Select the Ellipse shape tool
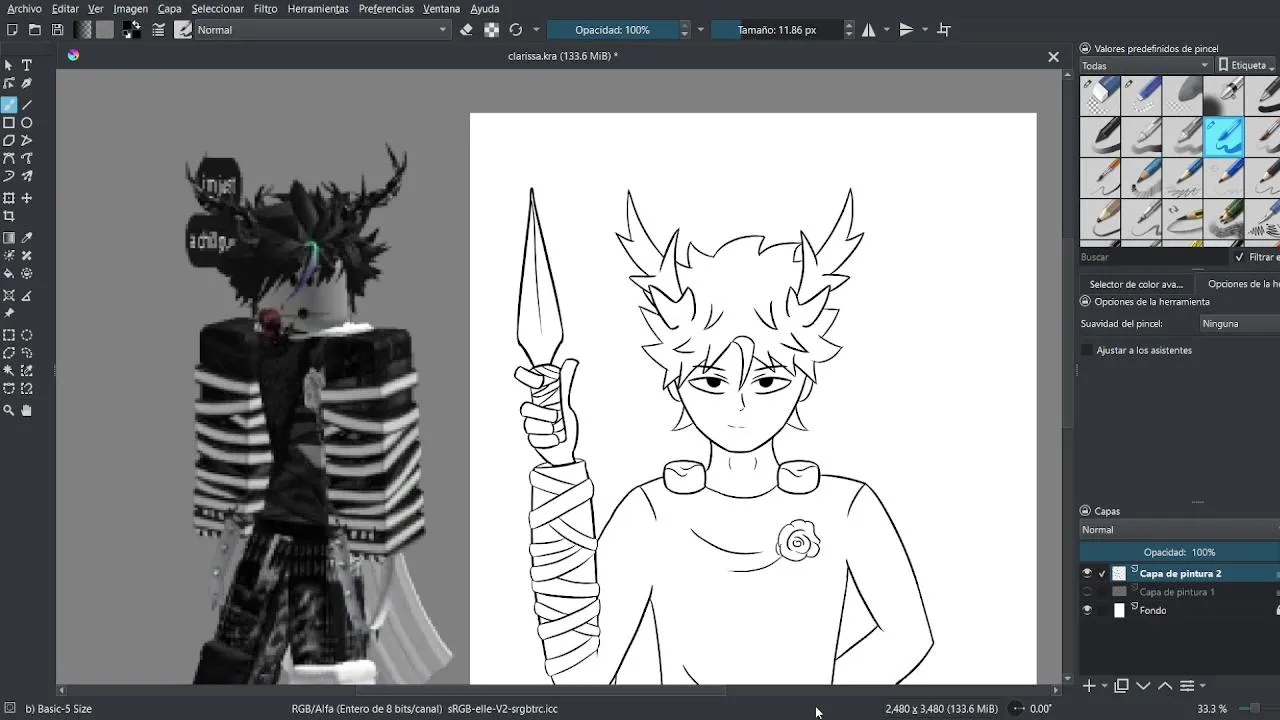This screenshot has width=1280, height=720. 27,123
